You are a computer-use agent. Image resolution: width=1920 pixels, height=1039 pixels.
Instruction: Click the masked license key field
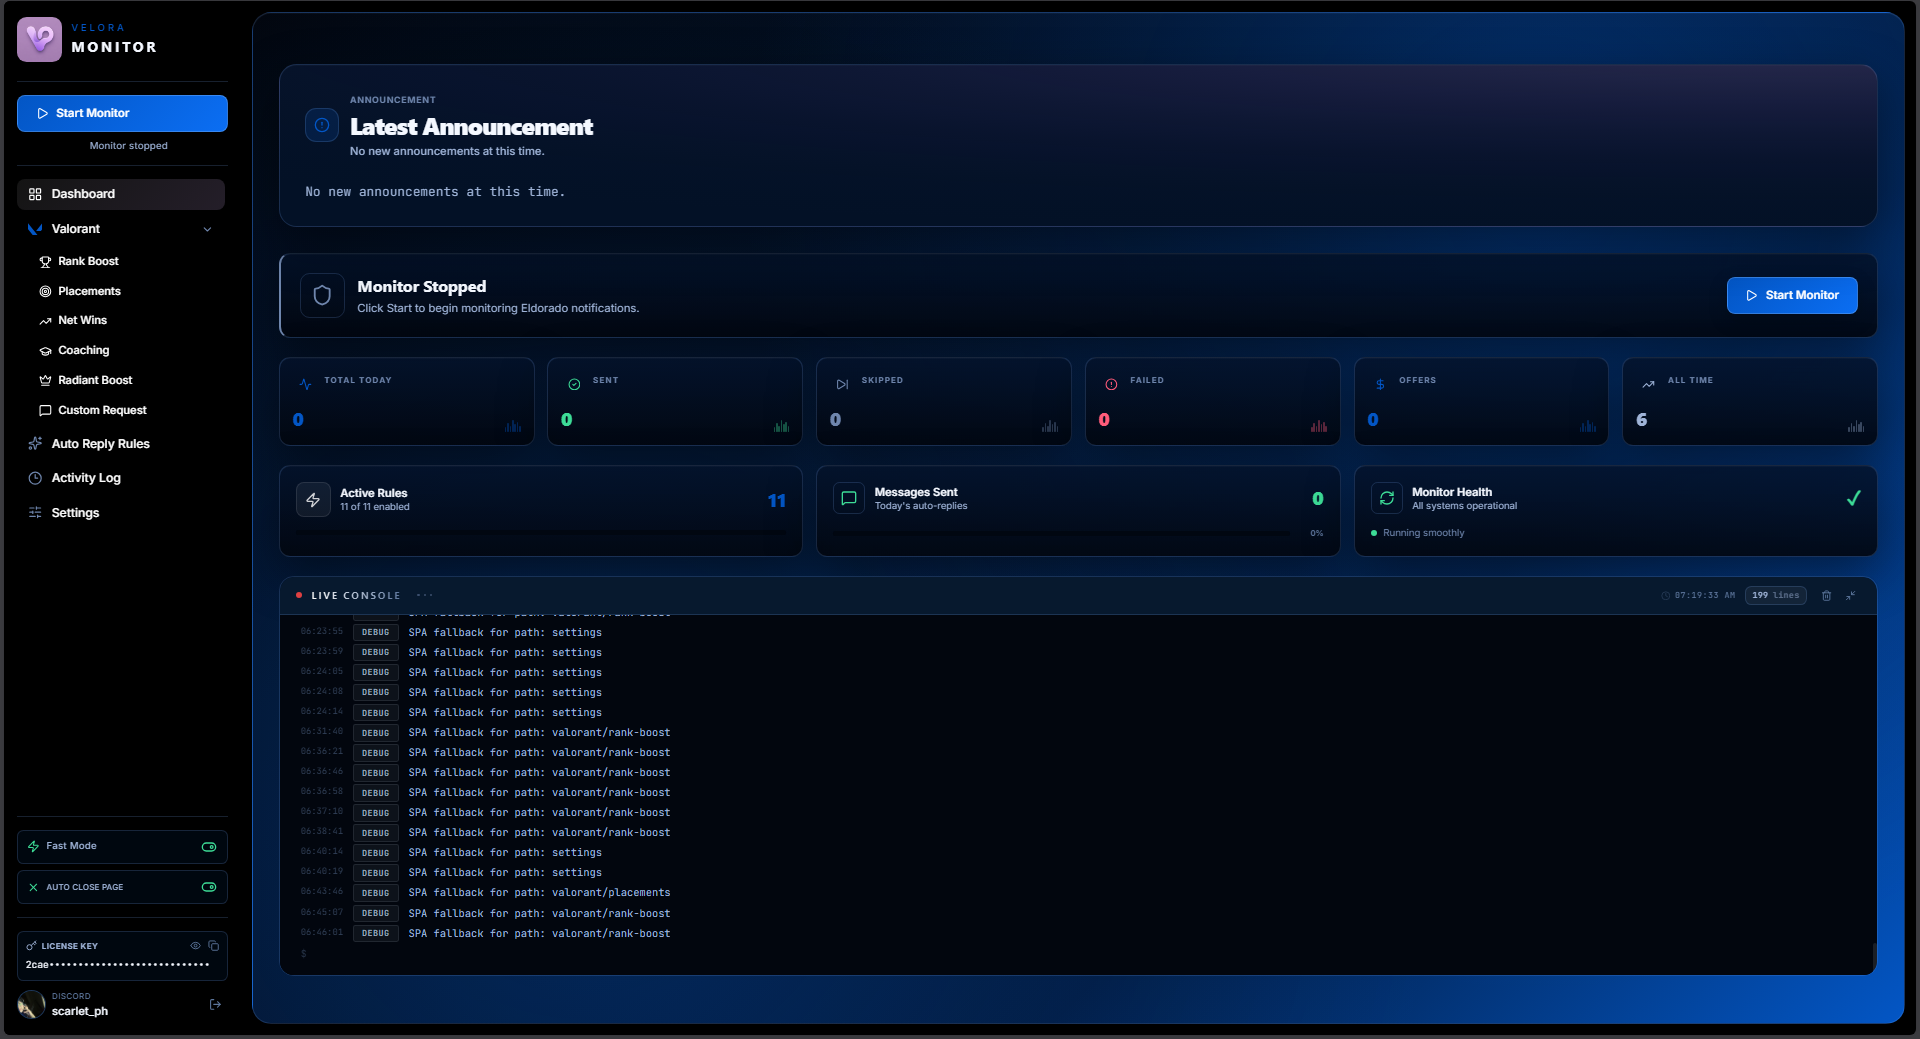(x=118, y=965)
